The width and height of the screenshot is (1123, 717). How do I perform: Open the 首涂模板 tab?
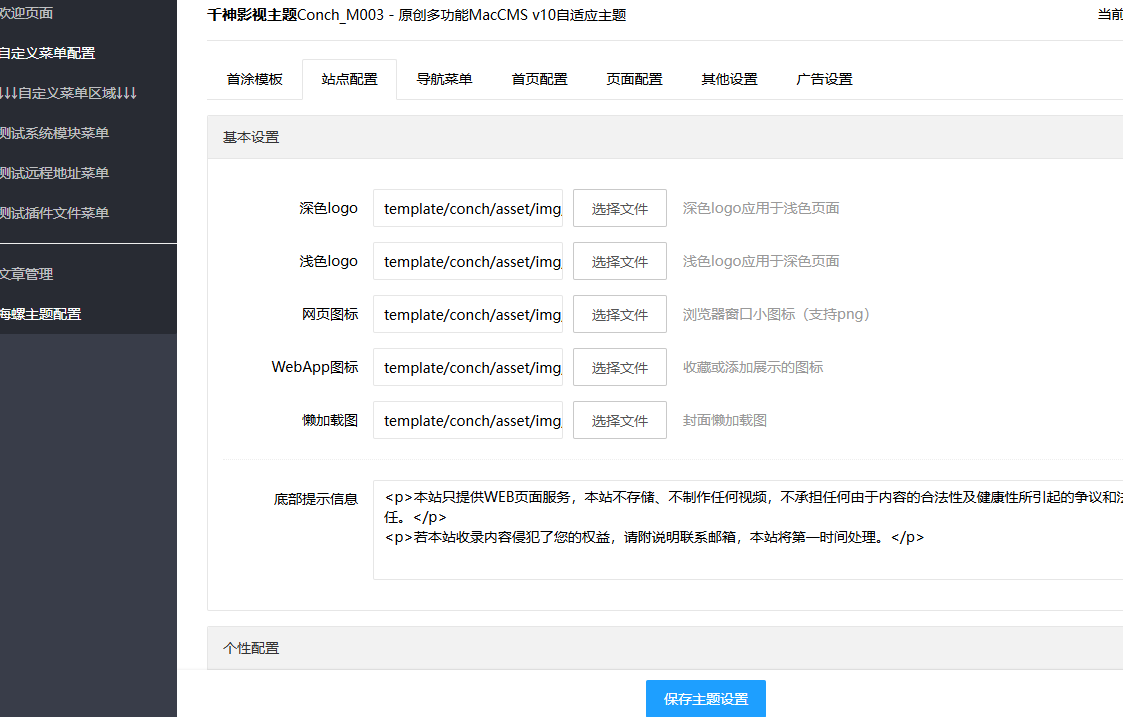point(254,80)
